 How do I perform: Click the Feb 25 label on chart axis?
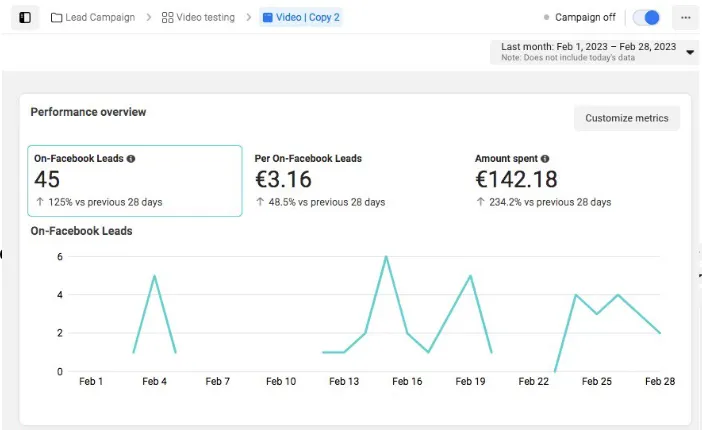click(x=597, y=382)
